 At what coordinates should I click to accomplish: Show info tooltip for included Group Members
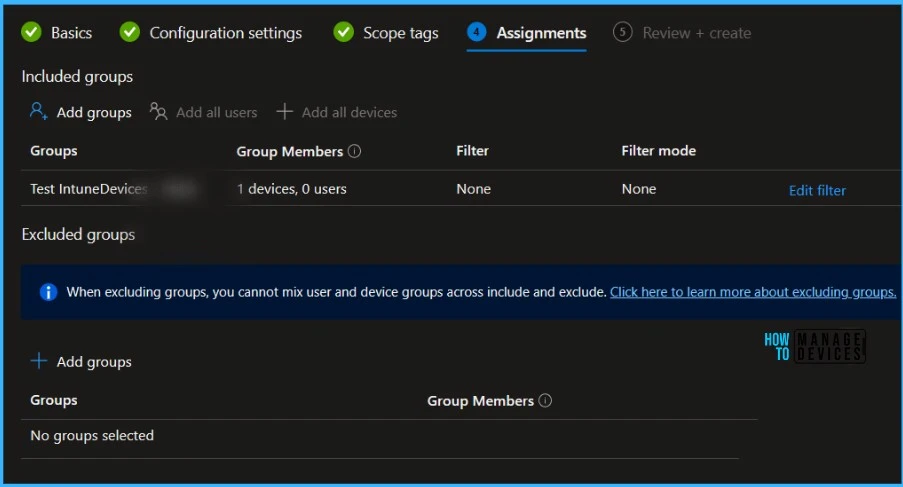(355, 151)
